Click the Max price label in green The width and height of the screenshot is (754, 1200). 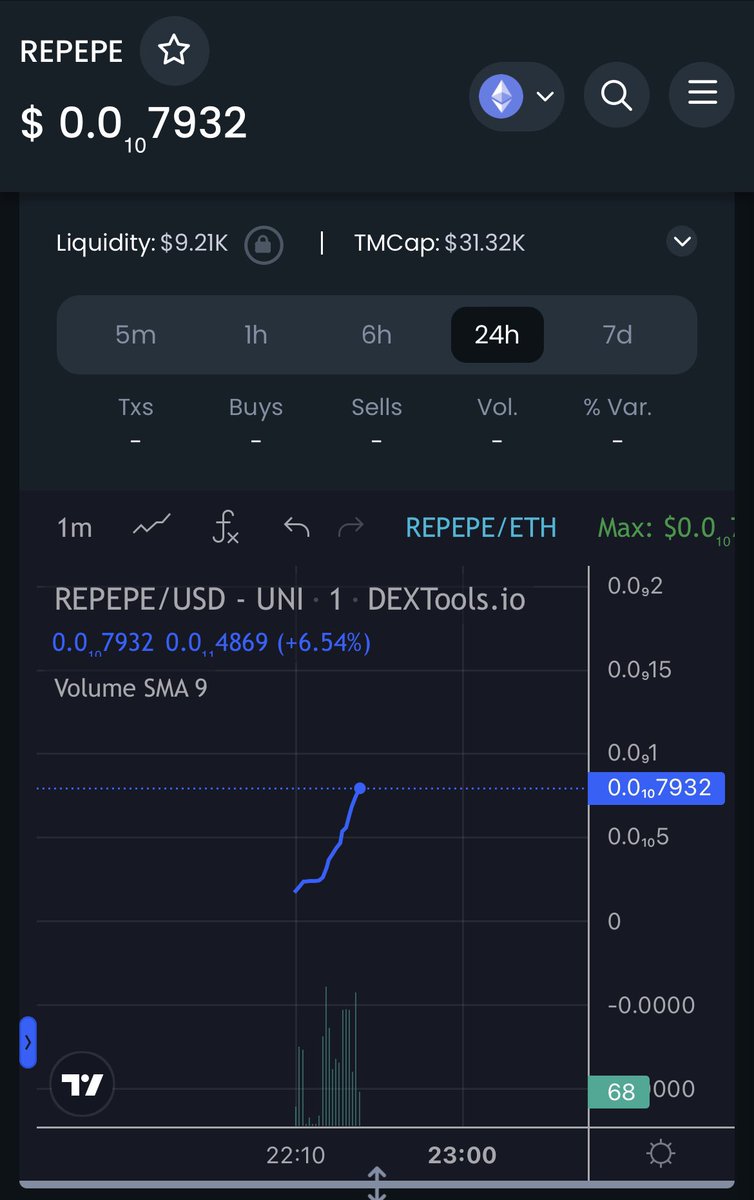point(666,528)
